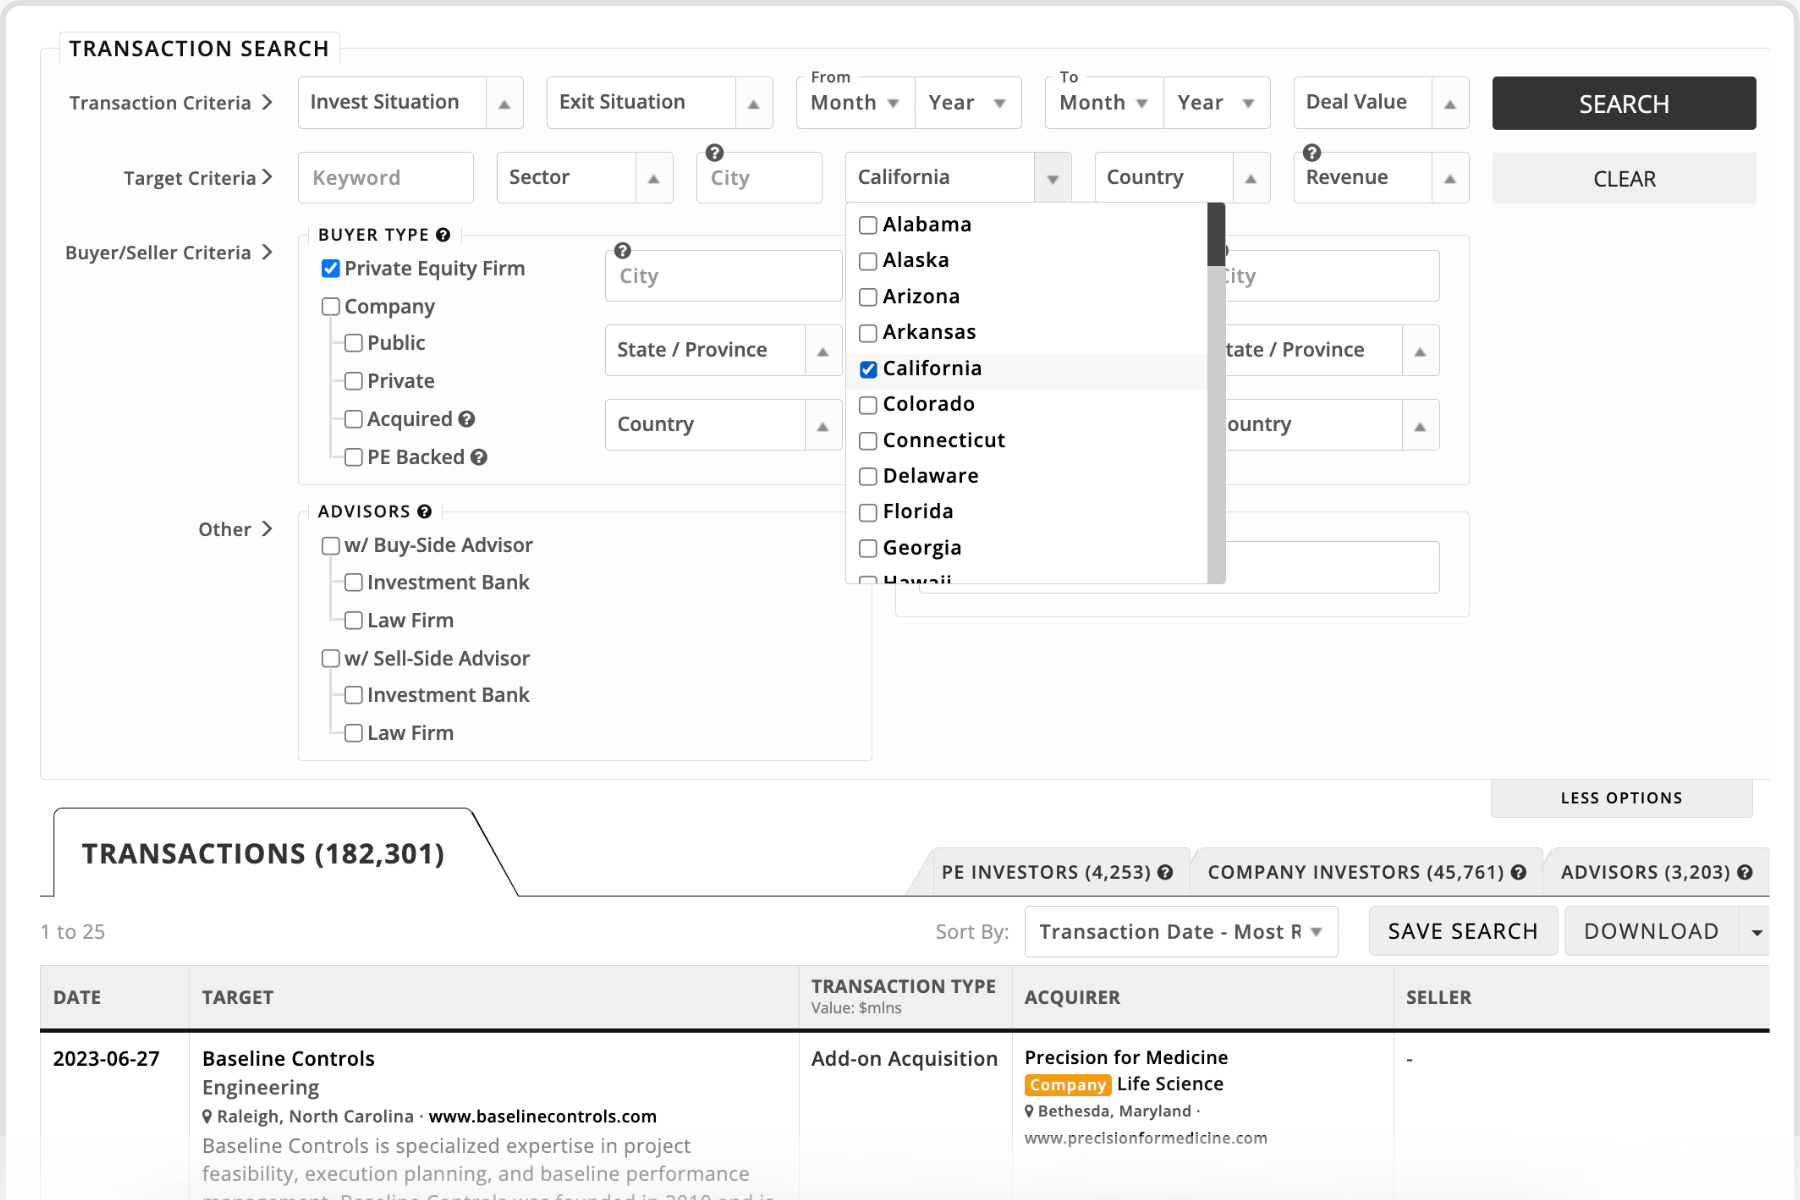
Task: Open the Sort By transaction date dropdown
Action: (1180, 932)
